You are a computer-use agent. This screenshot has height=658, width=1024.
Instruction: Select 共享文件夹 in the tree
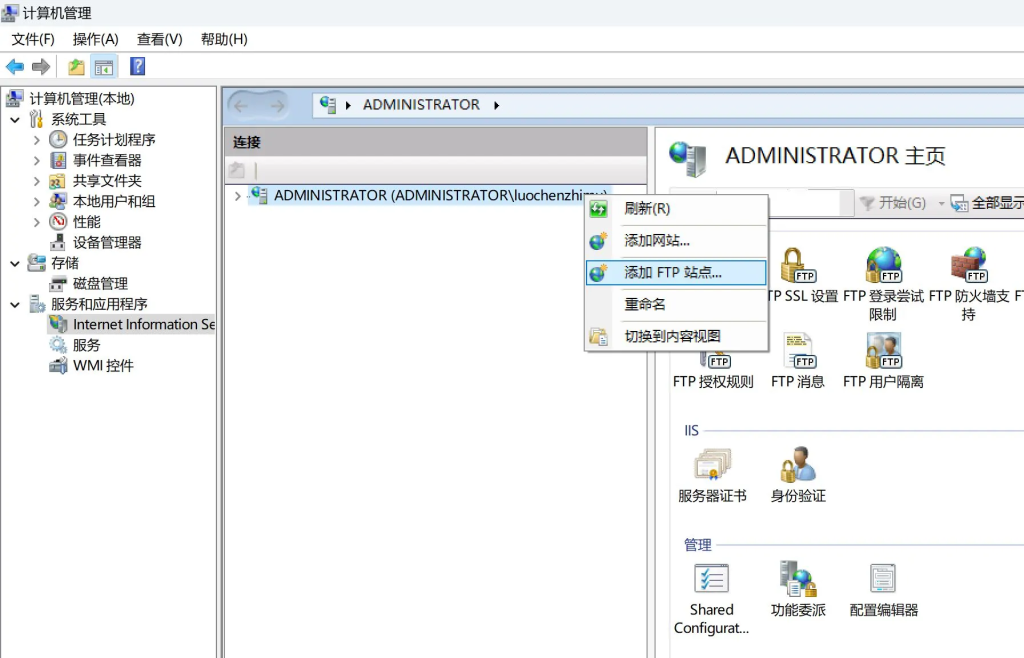(x=107, y=181)
